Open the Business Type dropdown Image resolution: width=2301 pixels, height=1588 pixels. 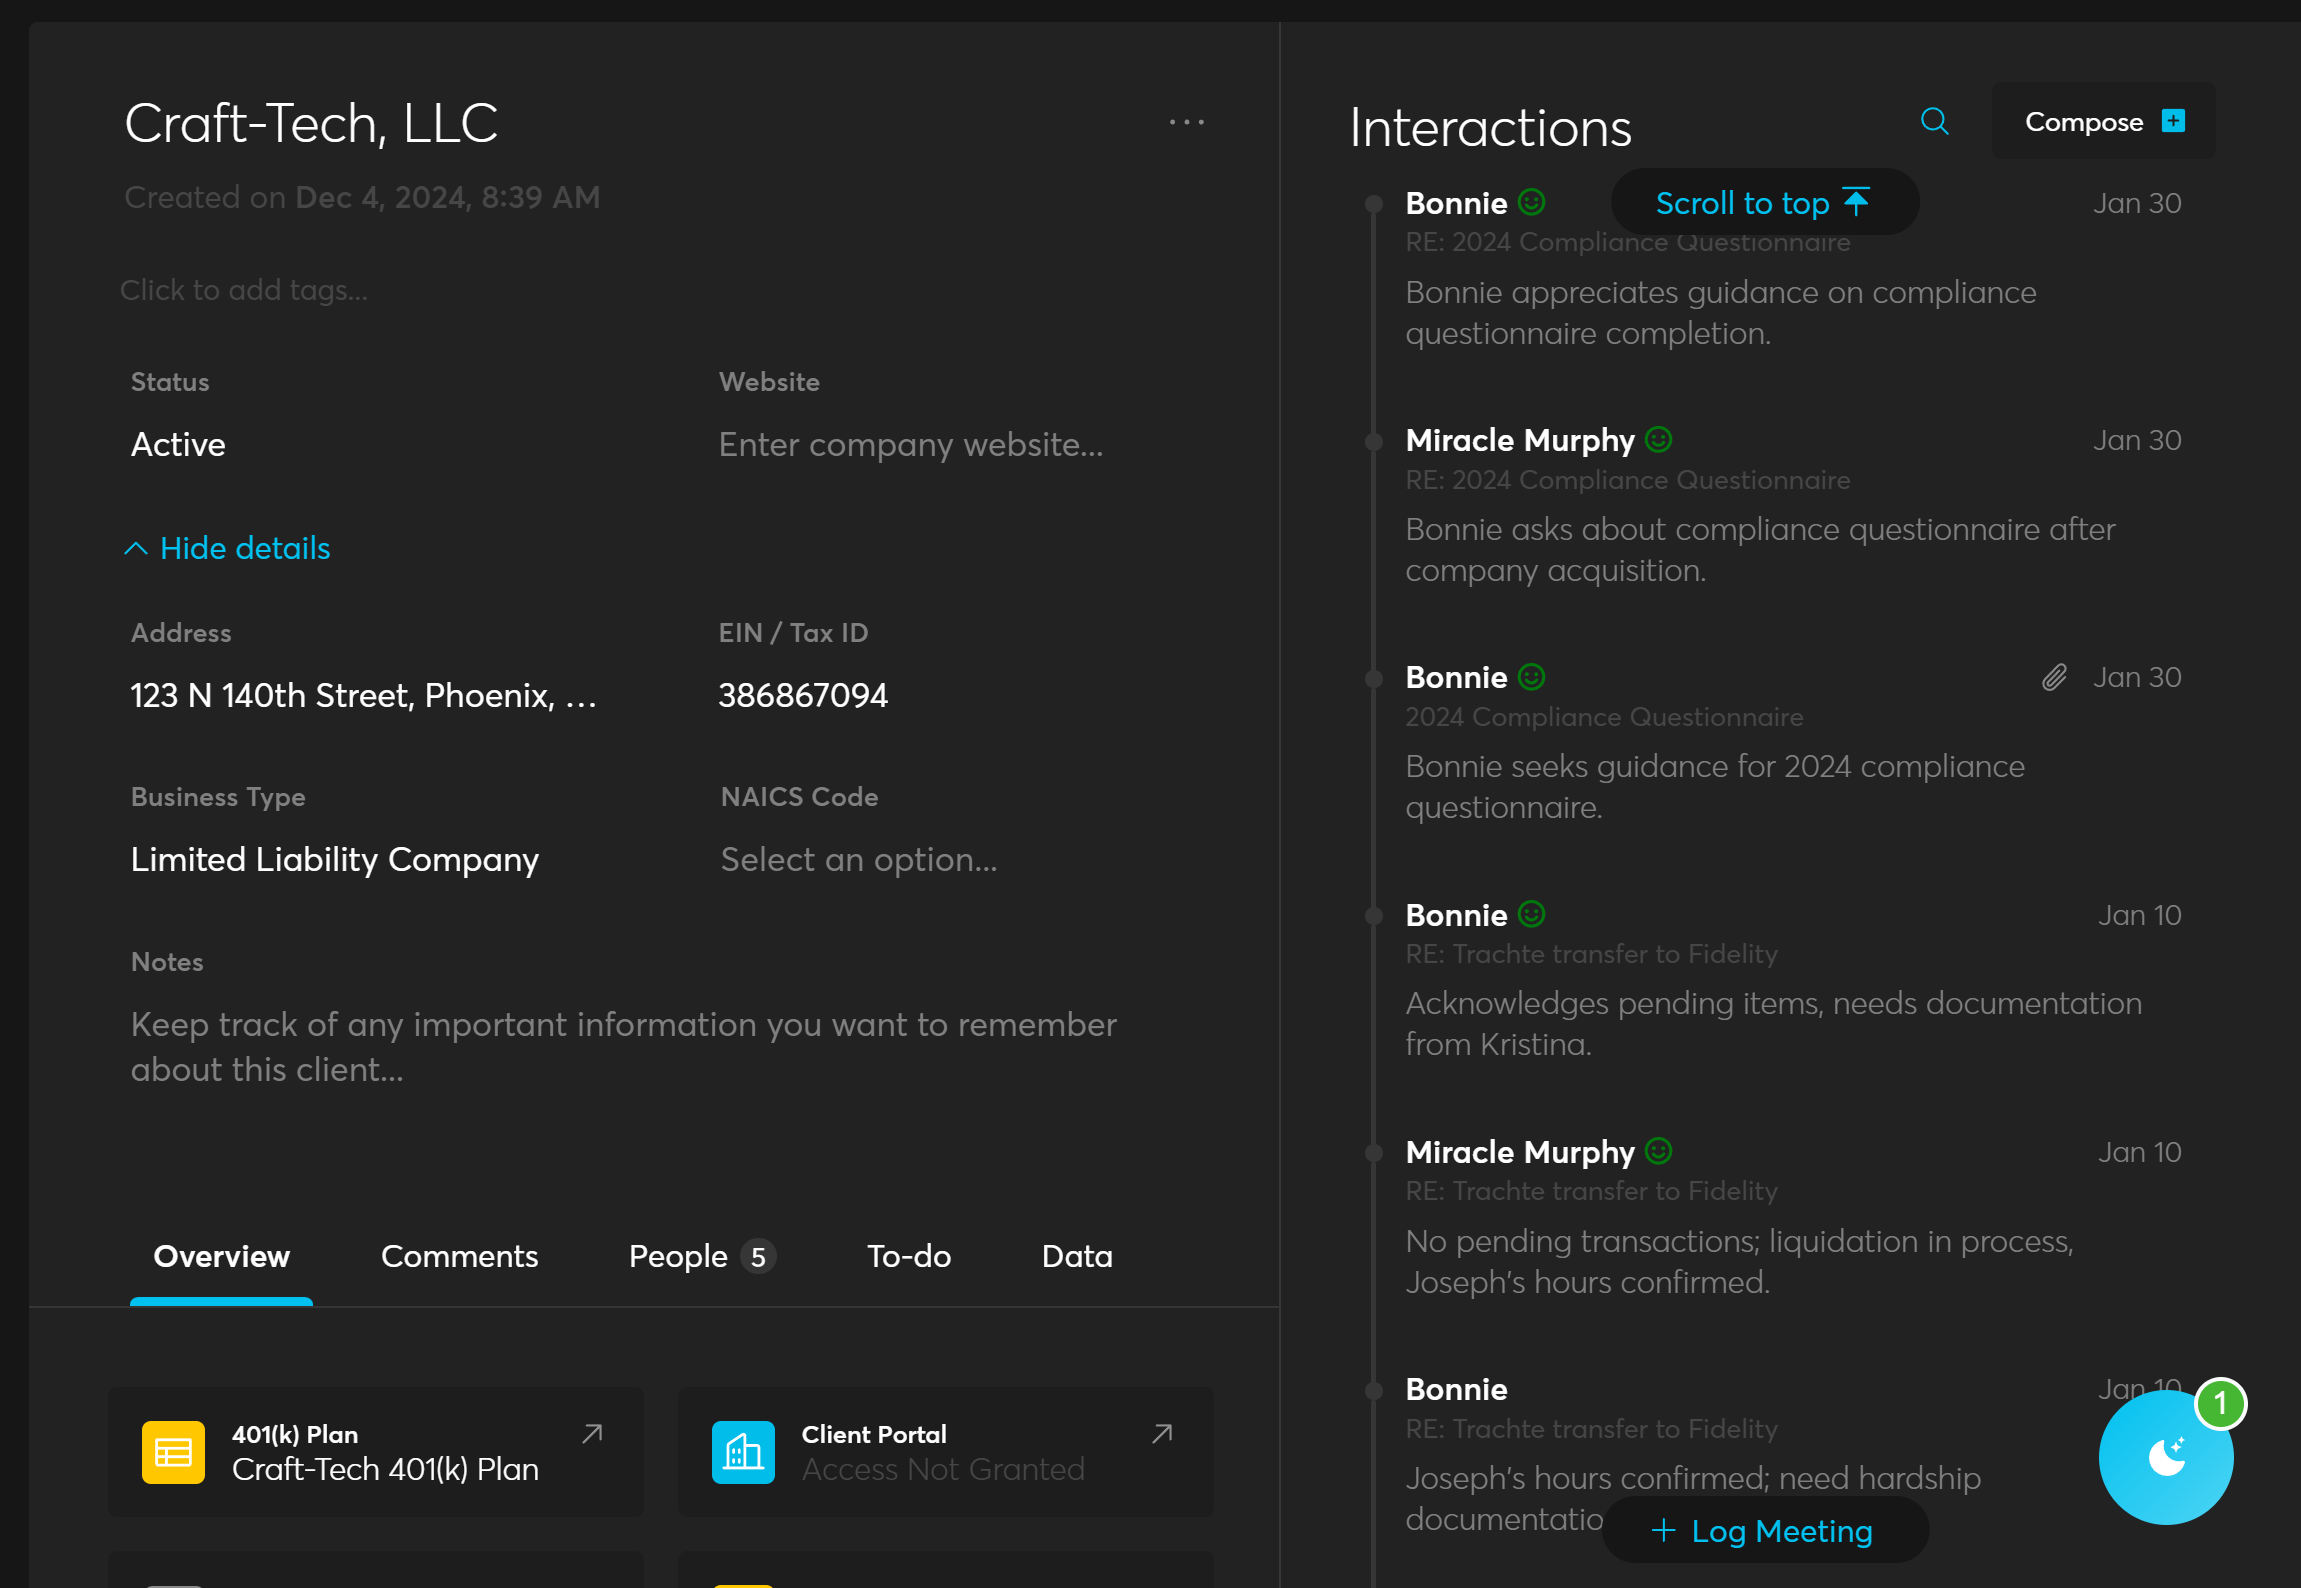pos(334,860)
